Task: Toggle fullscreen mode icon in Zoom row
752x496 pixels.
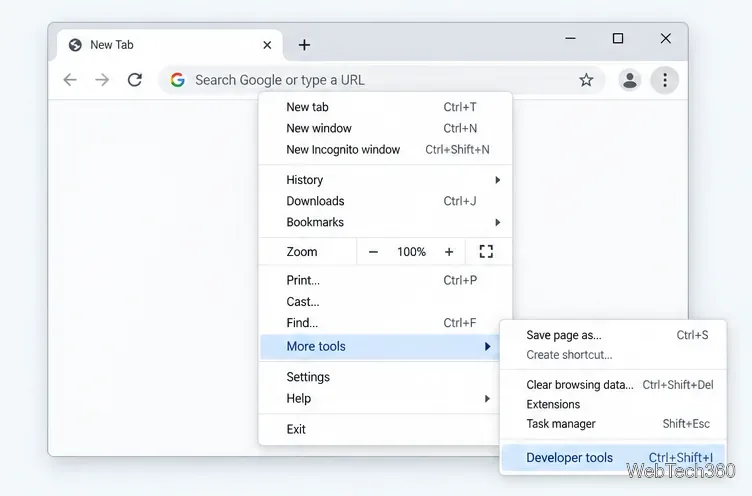Action: pos(486,251)
